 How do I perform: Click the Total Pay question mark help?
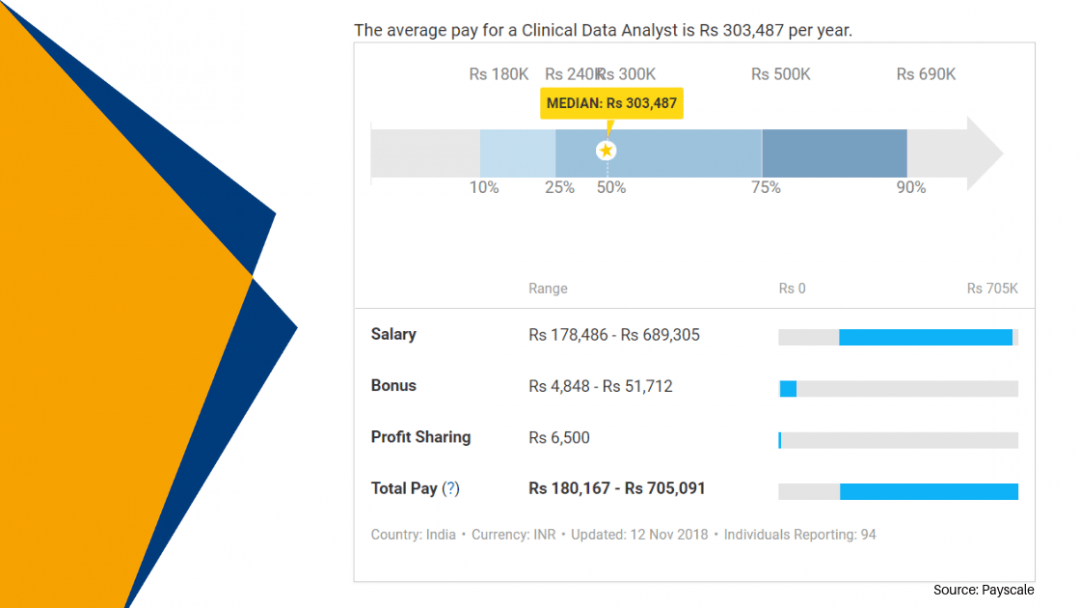click(451, 489)
